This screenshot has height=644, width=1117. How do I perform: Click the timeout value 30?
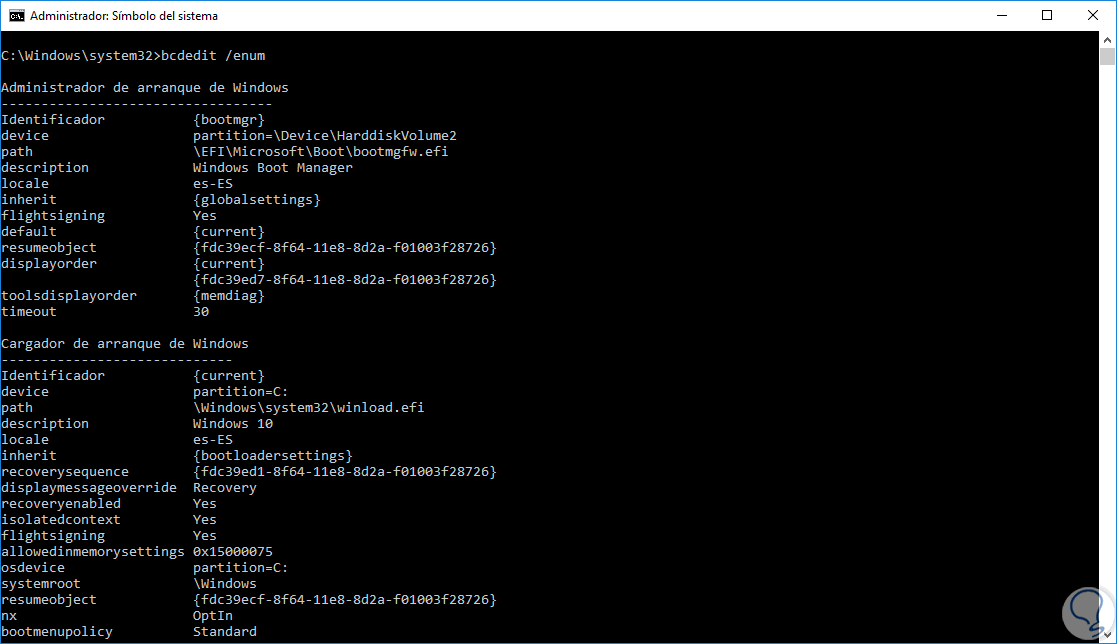200,312
